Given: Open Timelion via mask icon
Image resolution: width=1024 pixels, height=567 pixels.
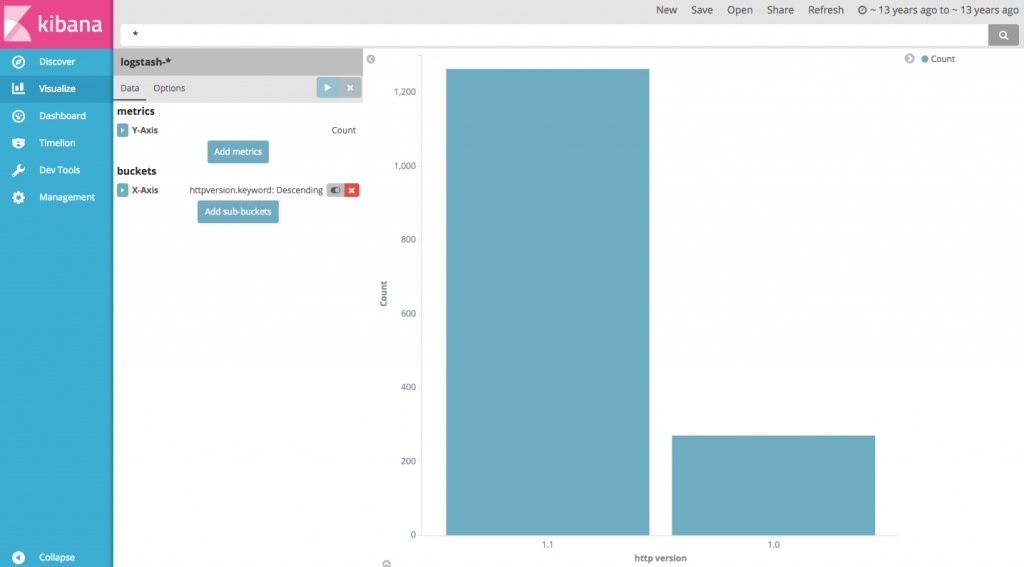Looking at the screenshot, I should 18,143.
